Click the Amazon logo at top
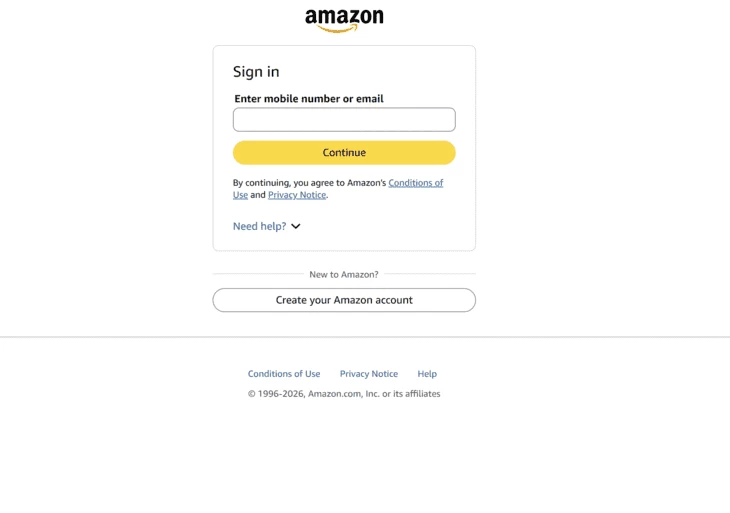 344,18
